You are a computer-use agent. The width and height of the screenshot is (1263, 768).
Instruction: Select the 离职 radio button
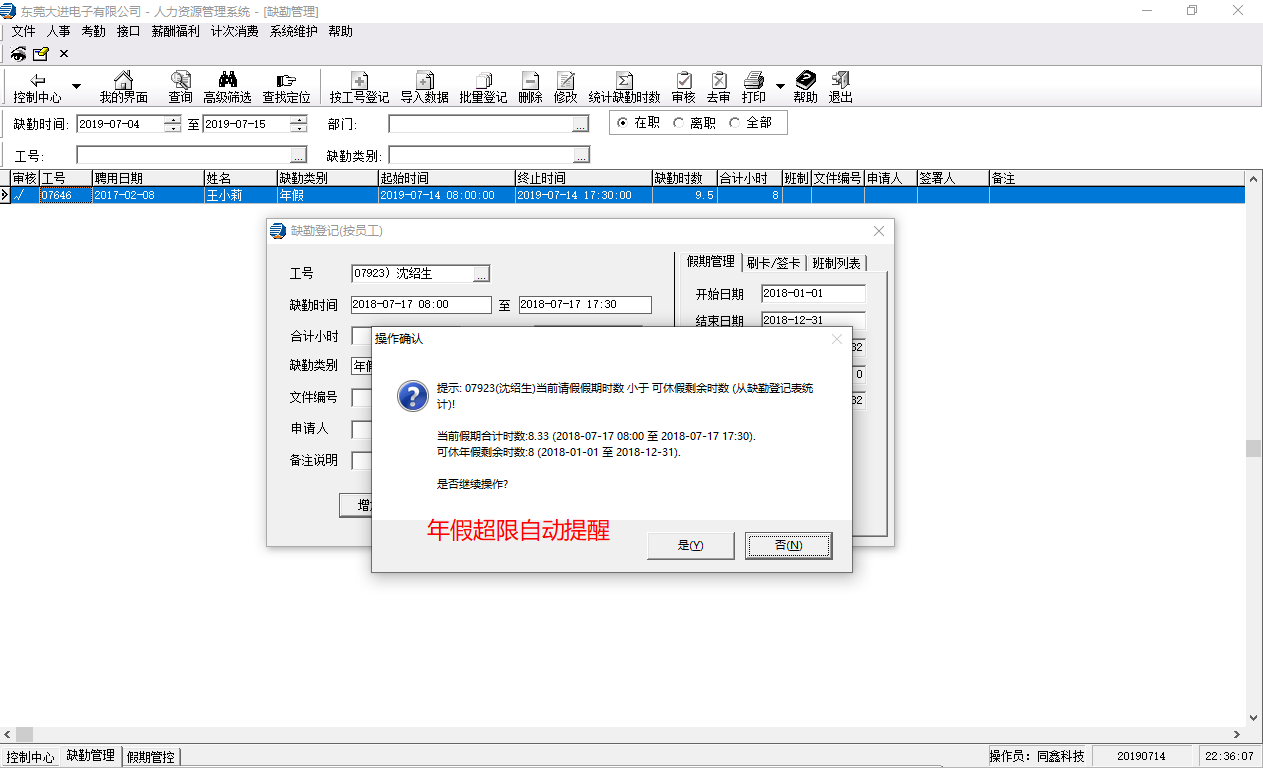click(679, 123)
